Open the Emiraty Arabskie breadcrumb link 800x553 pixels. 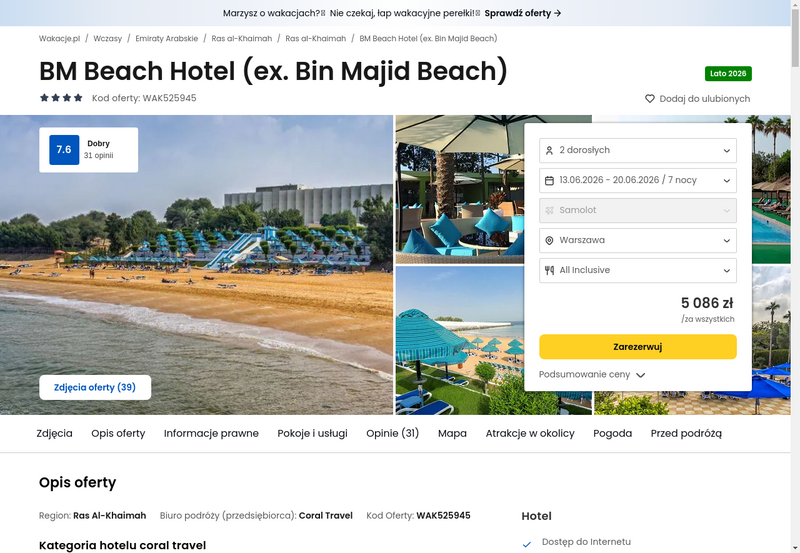click(x=166, y=38)
